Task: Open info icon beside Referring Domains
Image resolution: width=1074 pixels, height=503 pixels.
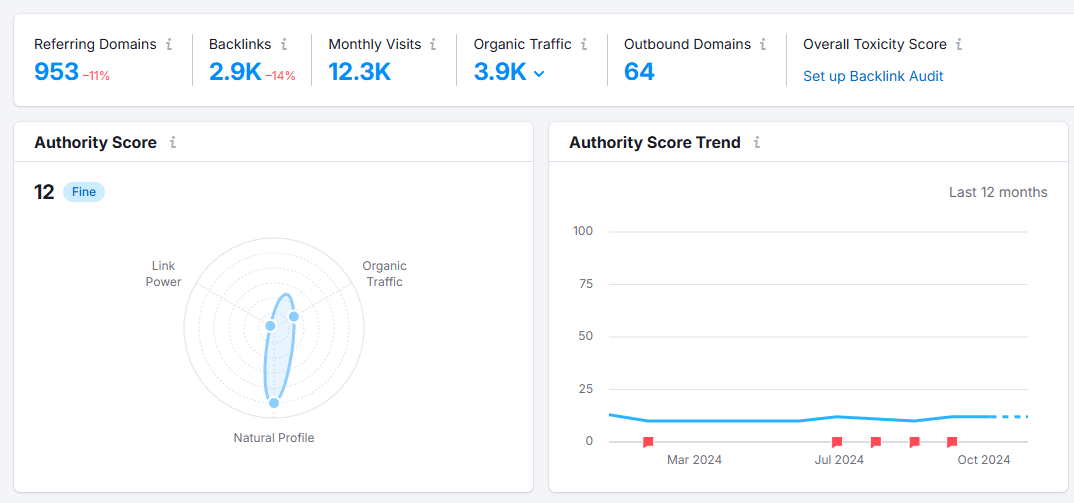Action: coord(169,45)
